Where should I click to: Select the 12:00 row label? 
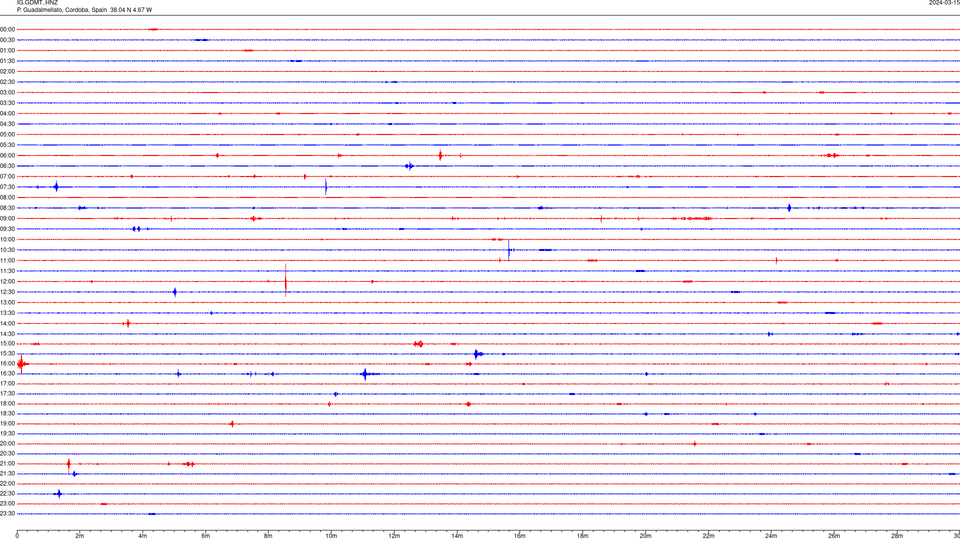click(7, 282)
